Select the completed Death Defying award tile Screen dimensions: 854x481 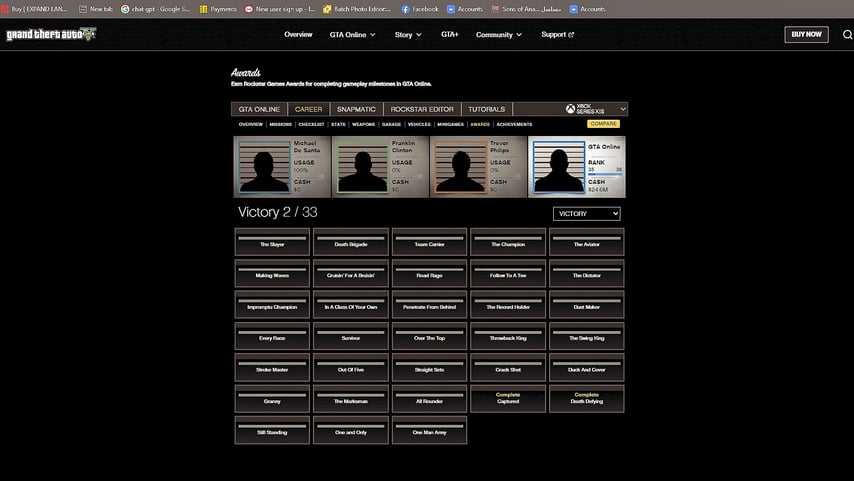coord(586,399)
